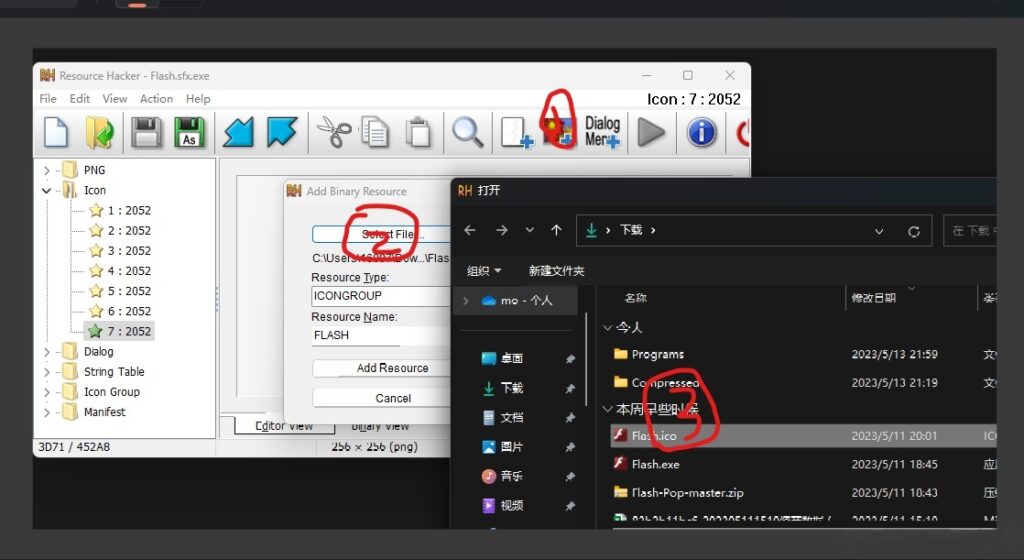This screenshot has width=1024, height=560.
Task: Click the blue import arrow icon pointing down-left
Action: click(238, 132)
